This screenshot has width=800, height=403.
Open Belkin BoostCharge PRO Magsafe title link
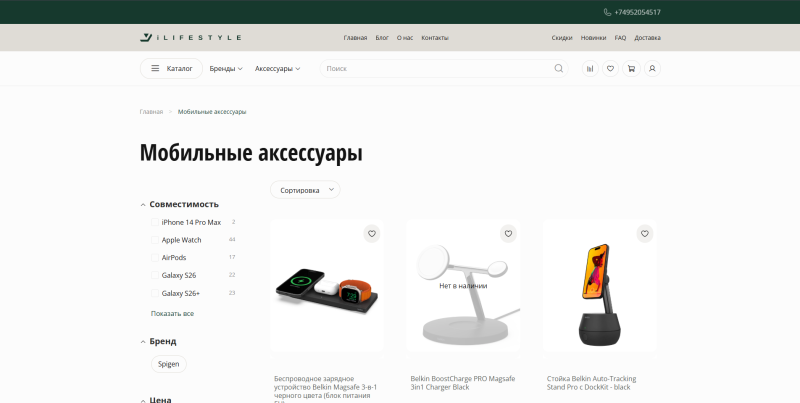tap(463, 383)
